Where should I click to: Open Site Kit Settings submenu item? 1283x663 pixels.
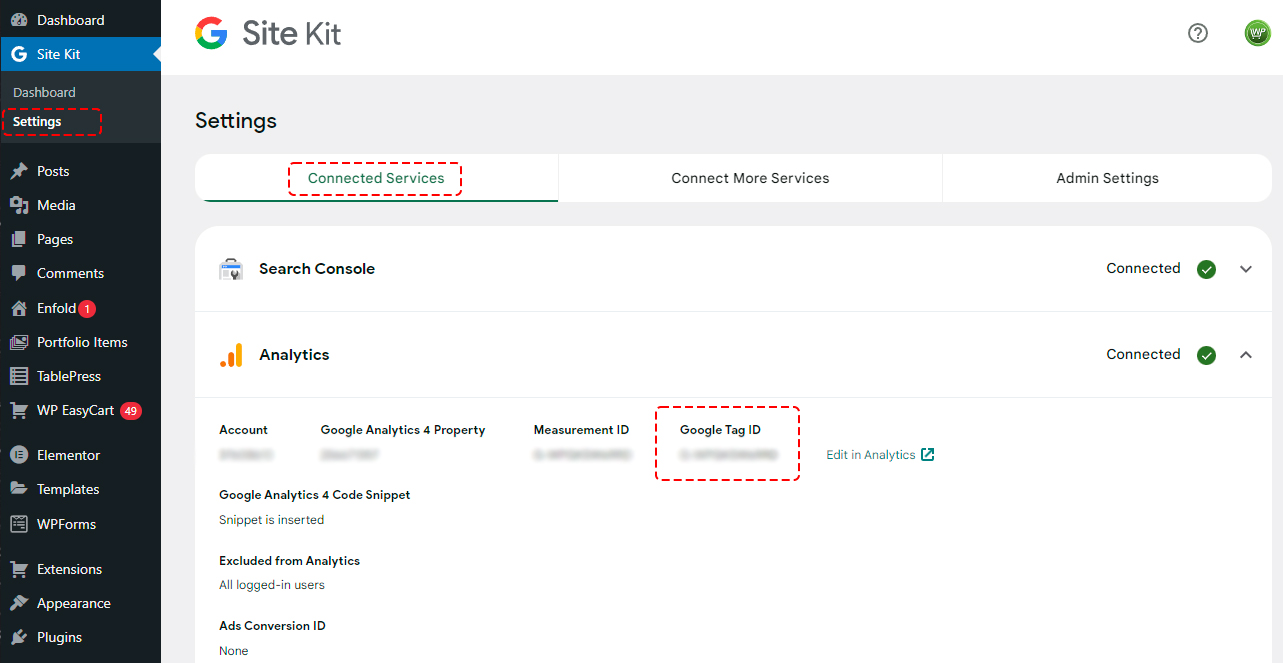point(37,121)
